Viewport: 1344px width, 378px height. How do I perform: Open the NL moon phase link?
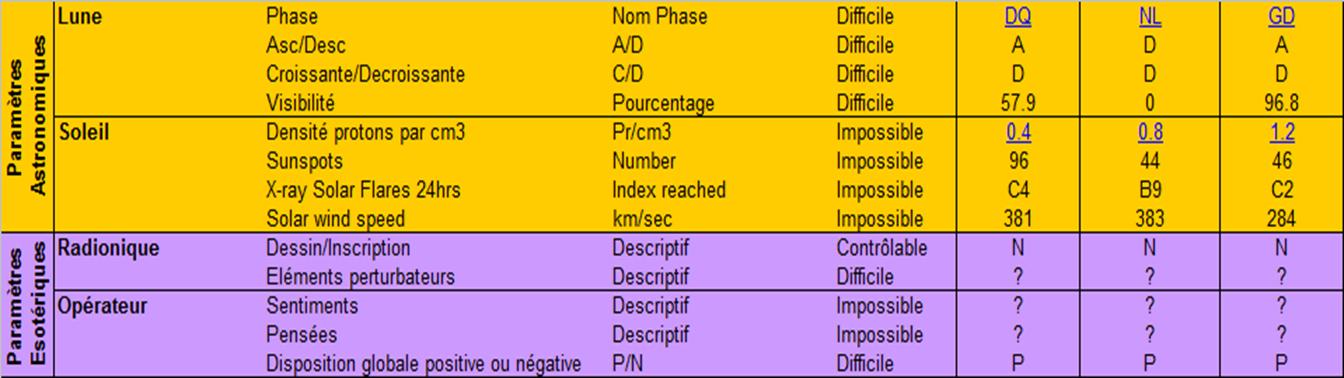1150,17
